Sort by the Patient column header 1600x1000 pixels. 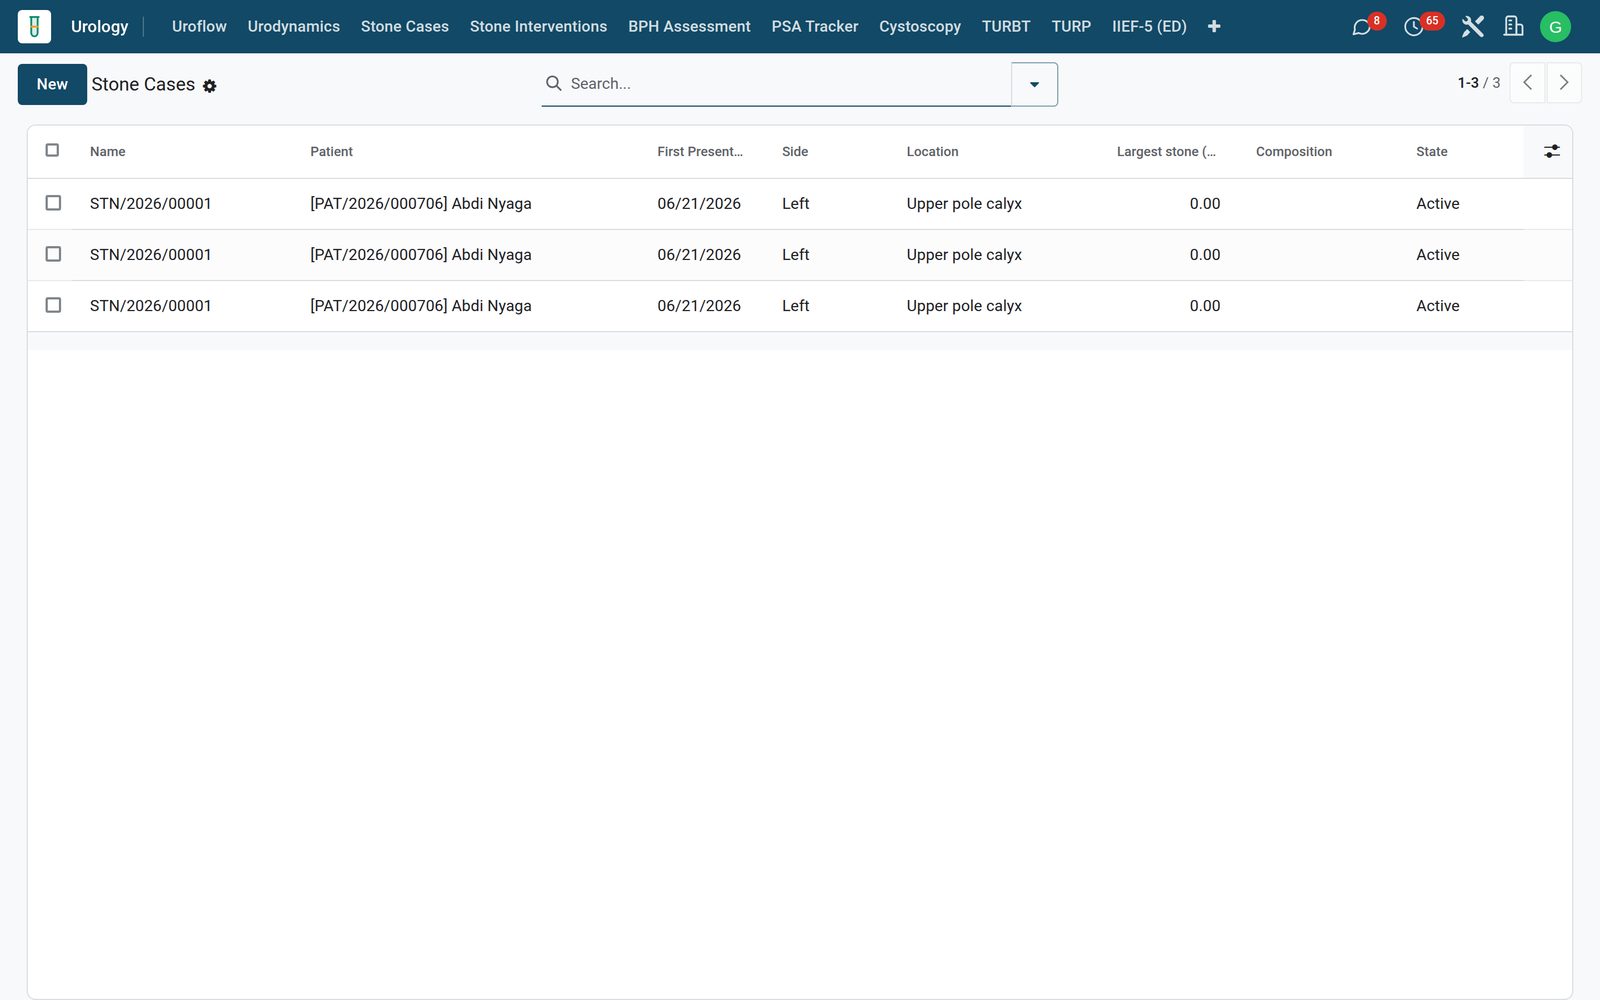pos(331,152)
